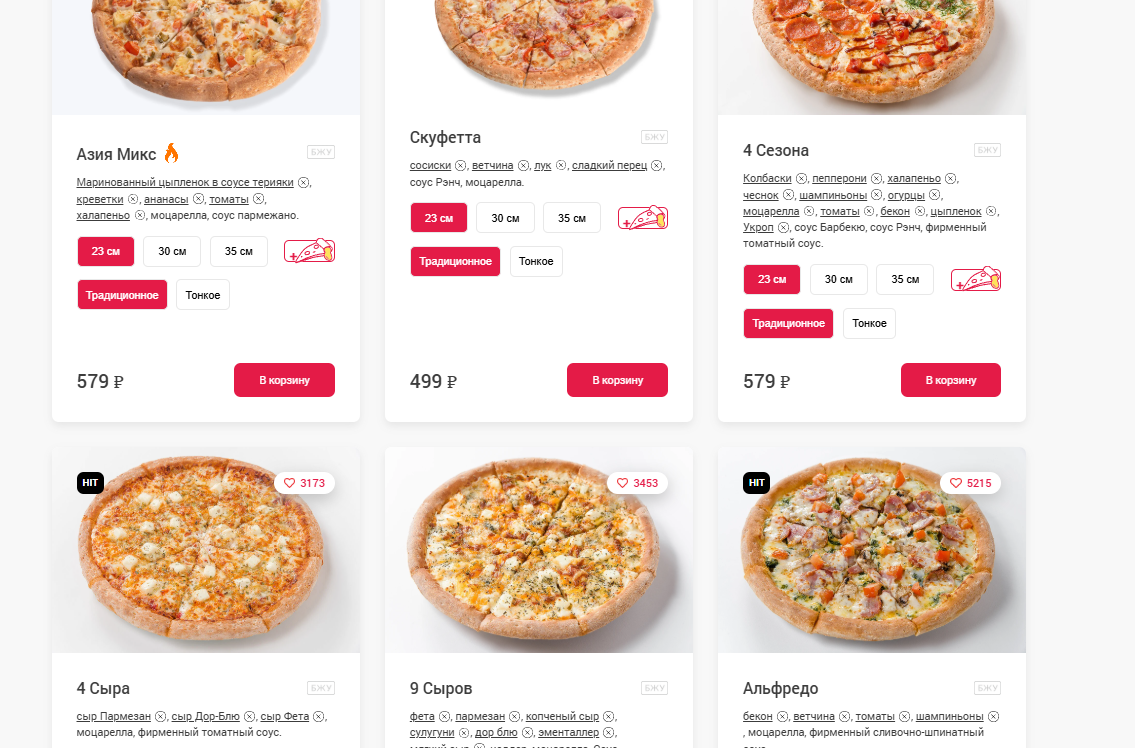Select Тонкое dough for 4 Сезона
This screenshot has width=1135, height=748.
point(869,324)
